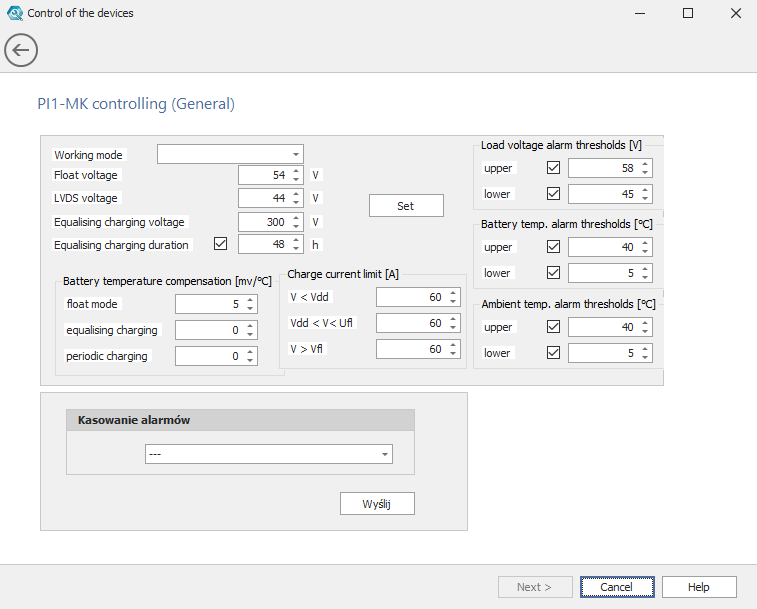Maximize the Control of the devices window
Screen dimensions: 757x609
tap(688, 13)
